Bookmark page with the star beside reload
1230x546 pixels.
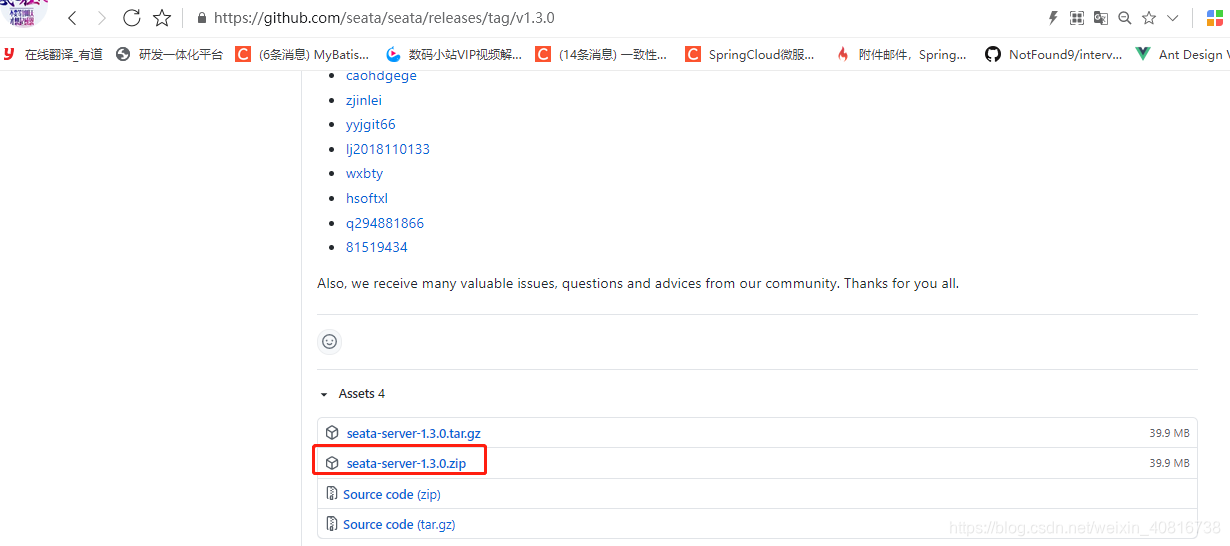pos(161,18)
